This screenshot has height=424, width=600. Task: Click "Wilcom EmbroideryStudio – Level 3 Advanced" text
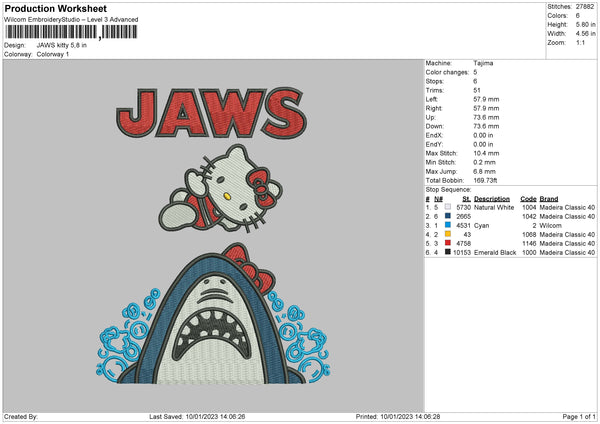tap(71, 20)
